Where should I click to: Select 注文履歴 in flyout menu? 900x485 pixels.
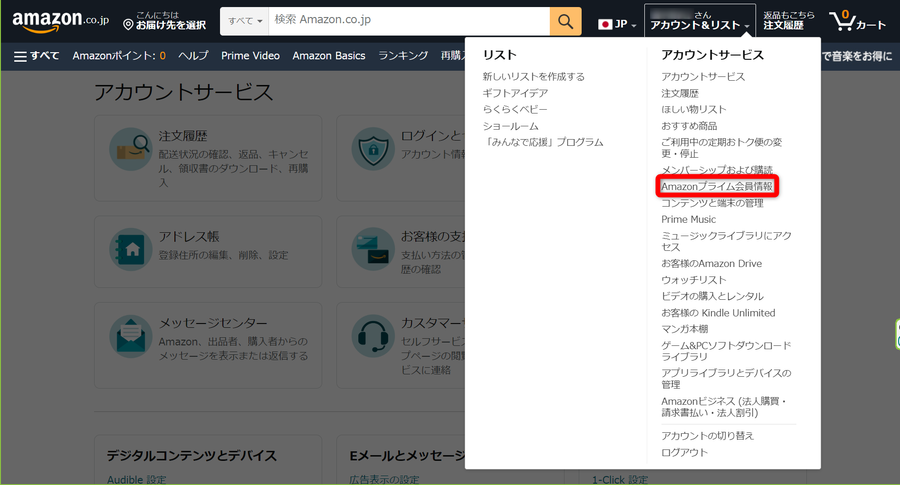tap(680, 93)
